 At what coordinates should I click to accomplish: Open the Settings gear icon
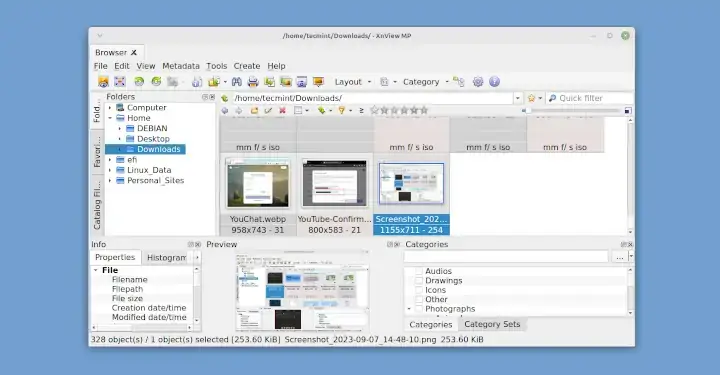478,82
